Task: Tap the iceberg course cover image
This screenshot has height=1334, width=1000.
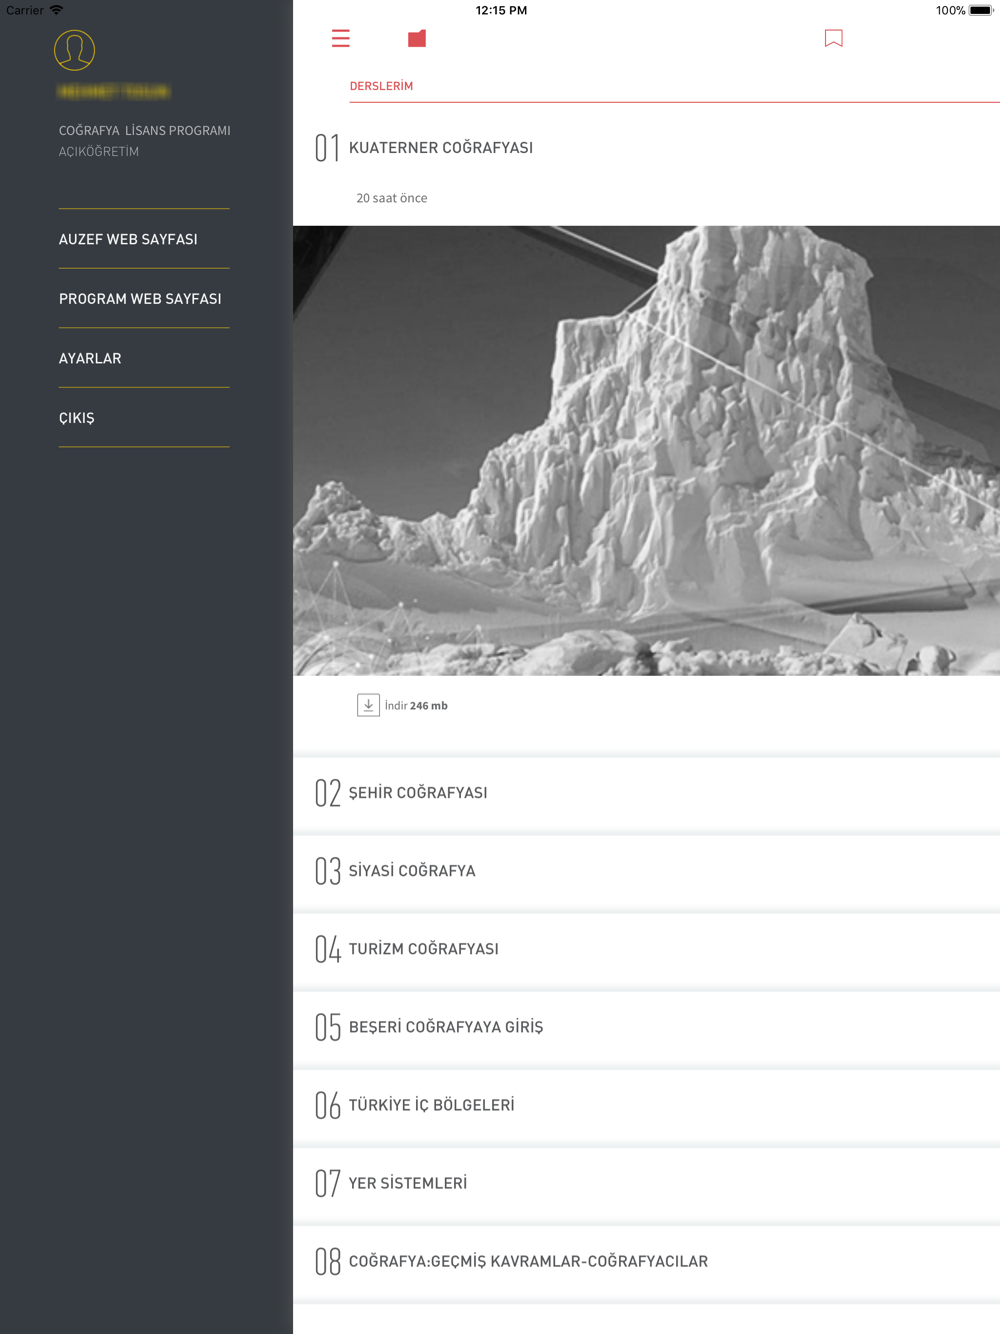Action: click(646, 450)
